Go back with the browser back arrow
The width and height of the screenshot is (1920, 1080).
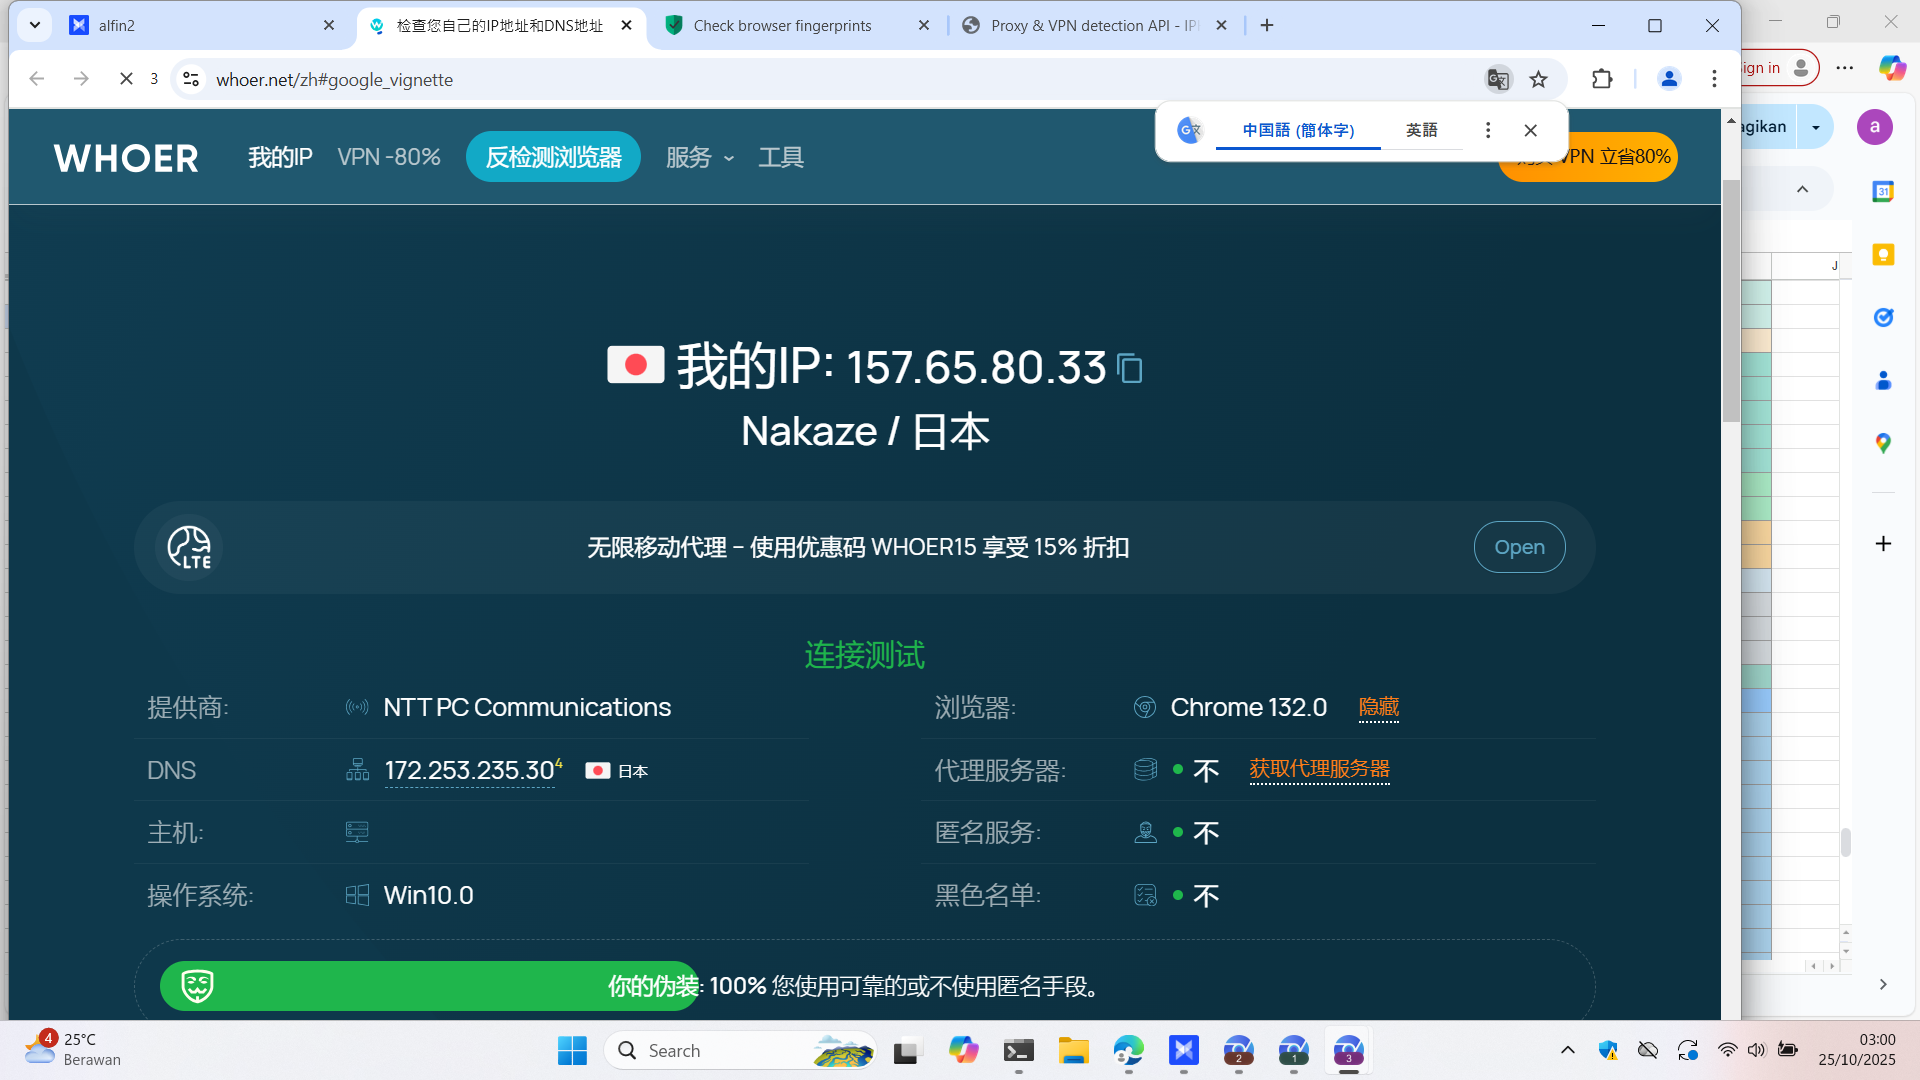coord(37,79)
